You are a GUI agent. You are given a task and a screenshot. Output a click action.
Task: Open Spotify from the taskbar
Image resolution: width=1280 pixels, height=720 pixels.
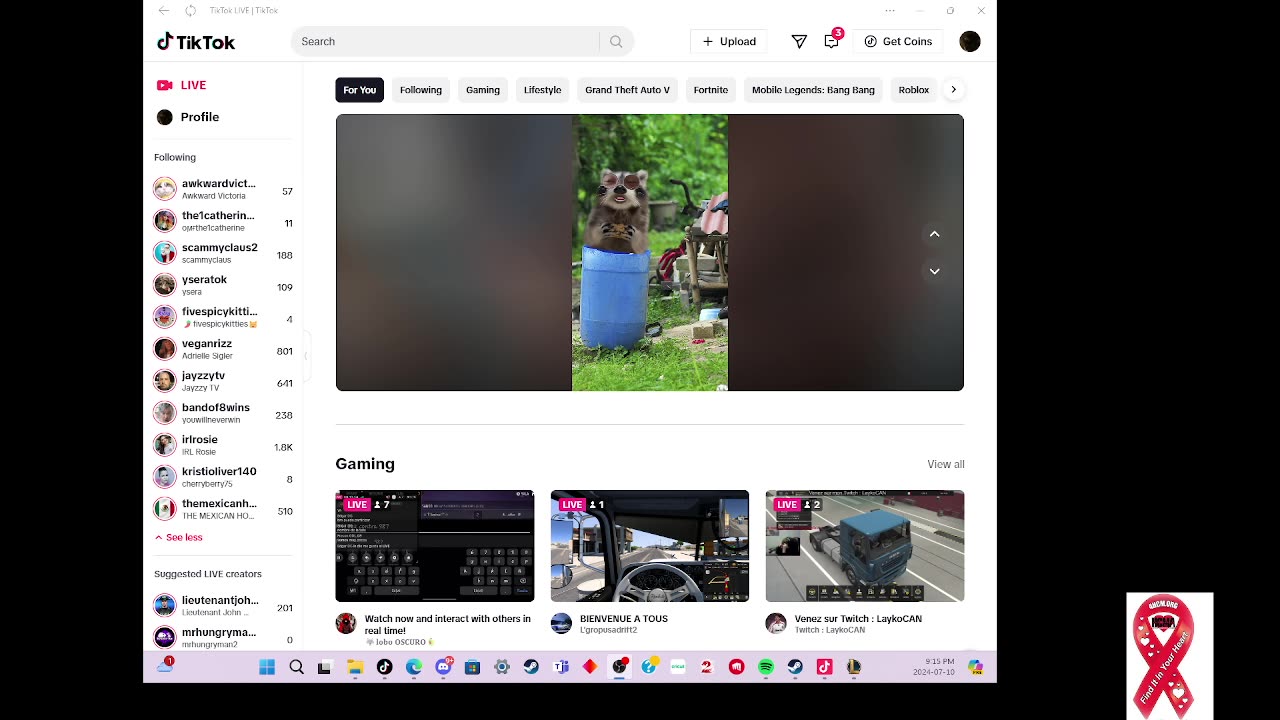pos(766,667)
